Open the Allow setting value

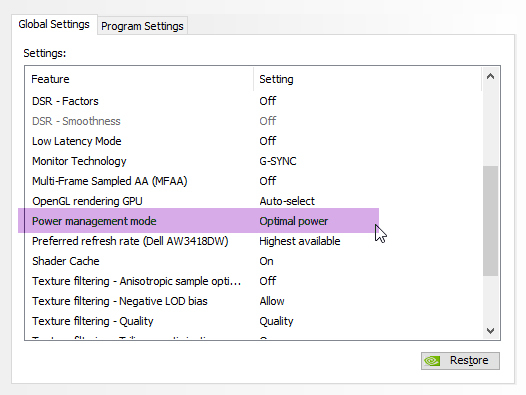[x=272, y=301]
